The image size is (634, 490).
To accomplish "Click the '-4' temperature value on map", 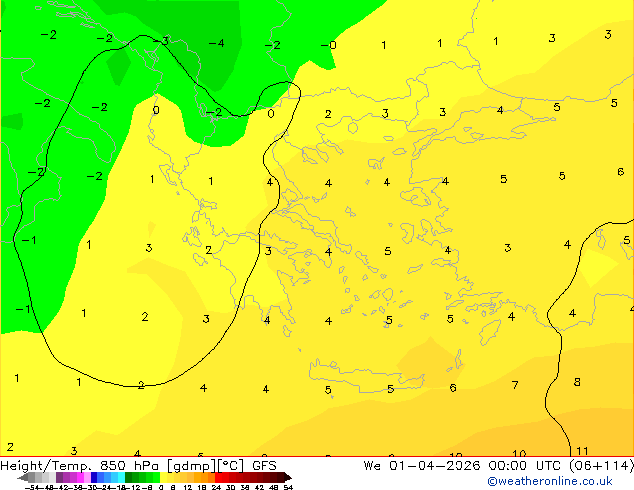I will [216, 43].
